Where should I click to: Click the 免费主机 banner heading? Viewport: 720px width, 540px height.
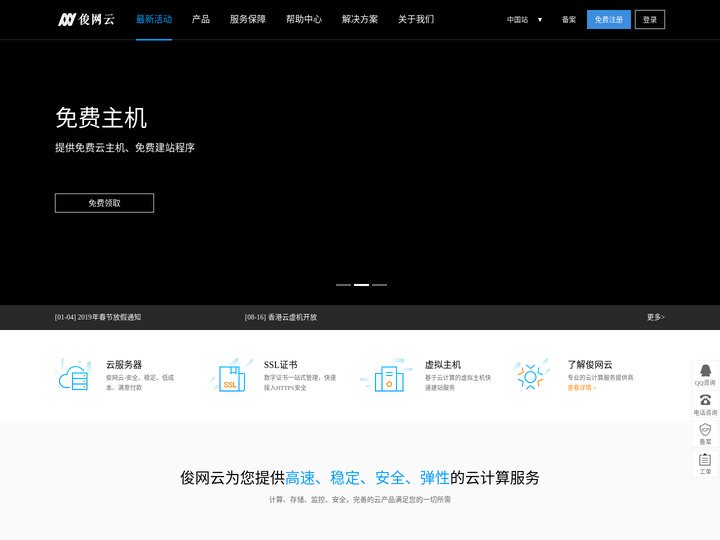pos(101,118)
